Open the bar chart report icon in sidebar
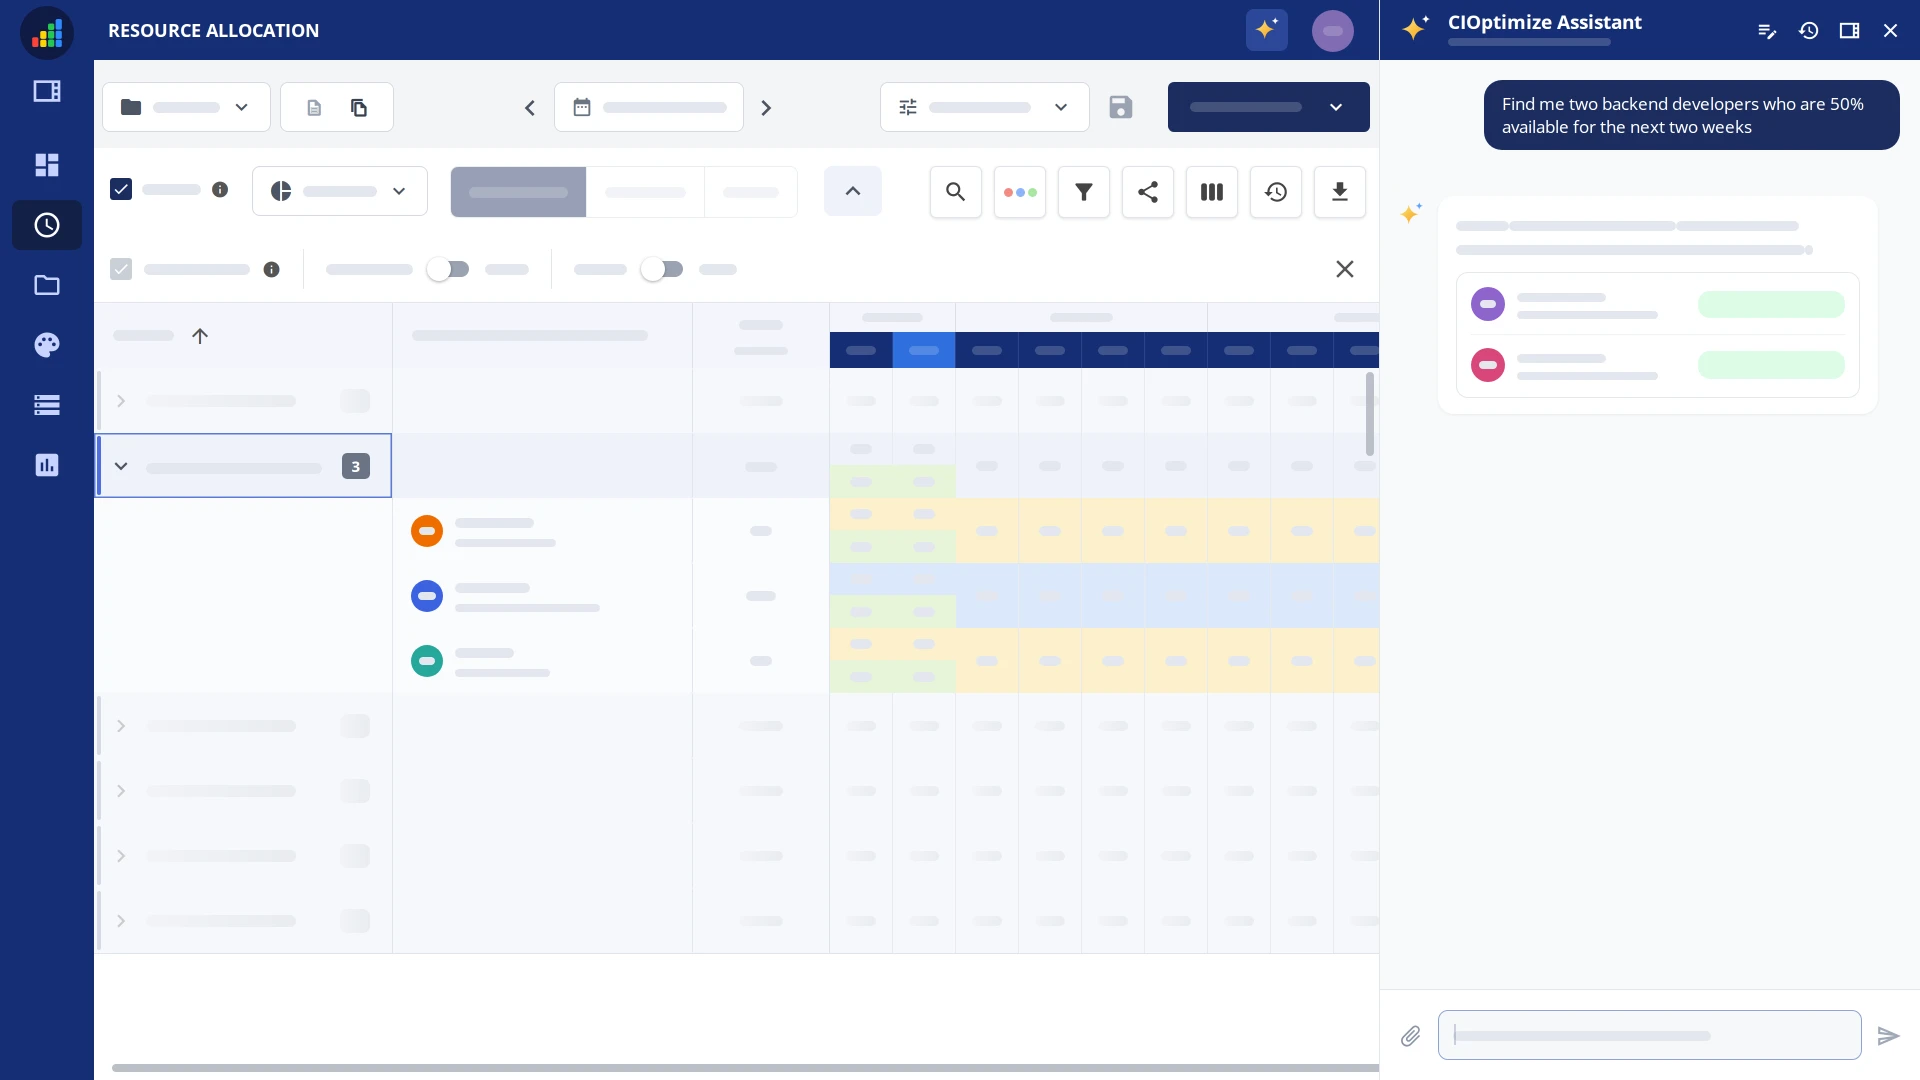This screenshot has height=1080, width=1920. pyautogui.click(x=47, y=465)
